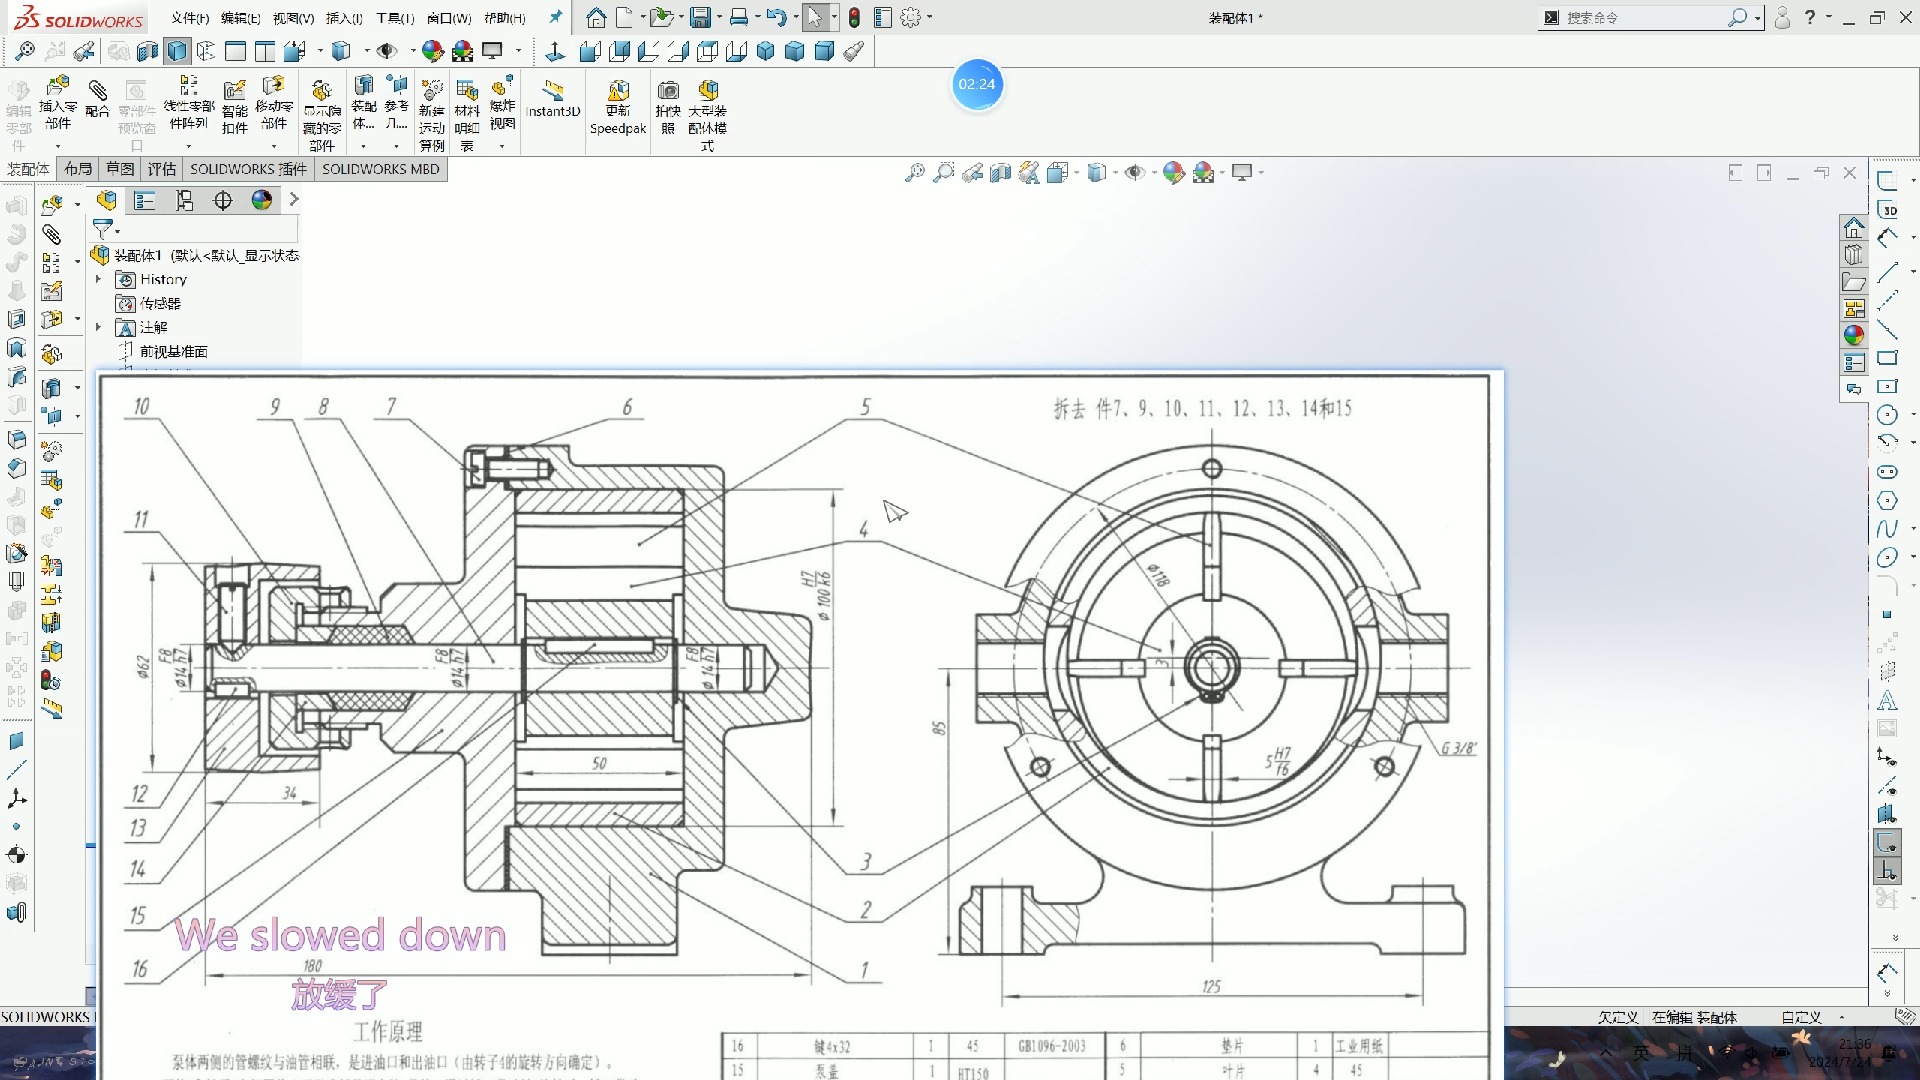
Task: Click the Zoom to Fit magnifier icon in top toolbar
Action: click(25, 51)
